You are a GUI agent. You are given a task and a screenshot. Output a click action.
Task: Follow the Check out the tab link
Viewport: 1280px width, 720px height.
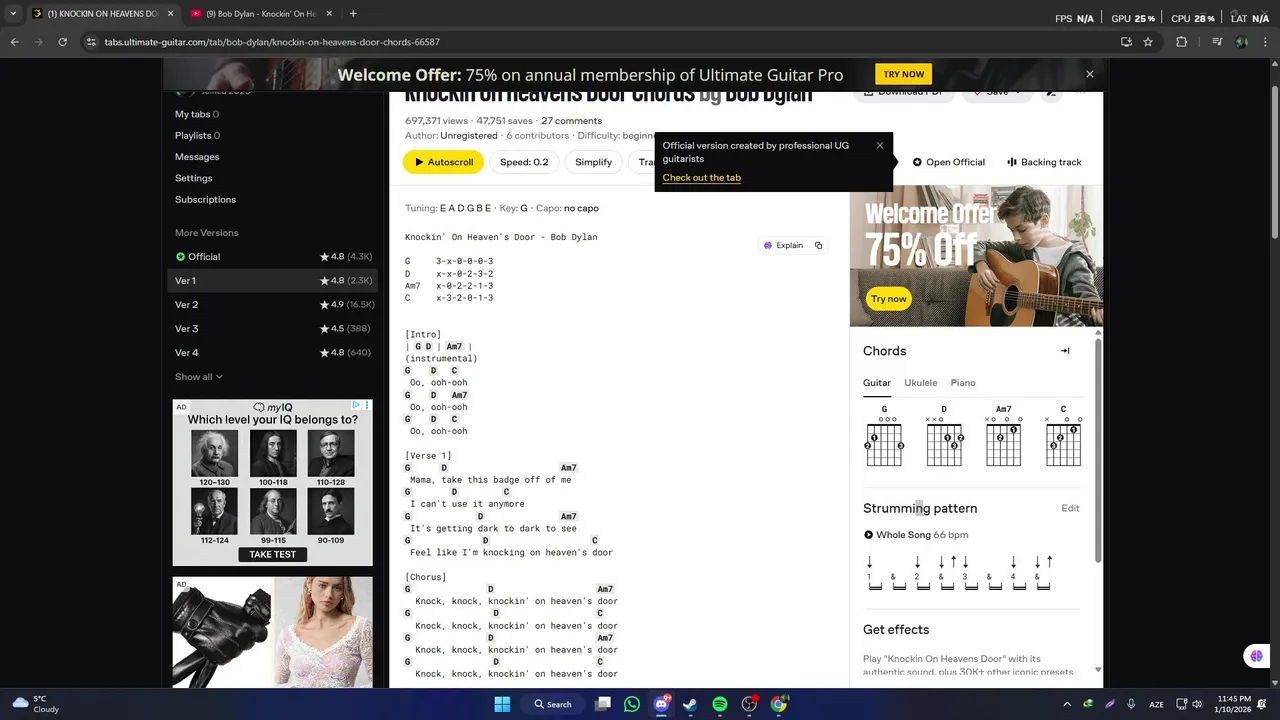pos(701,177)
